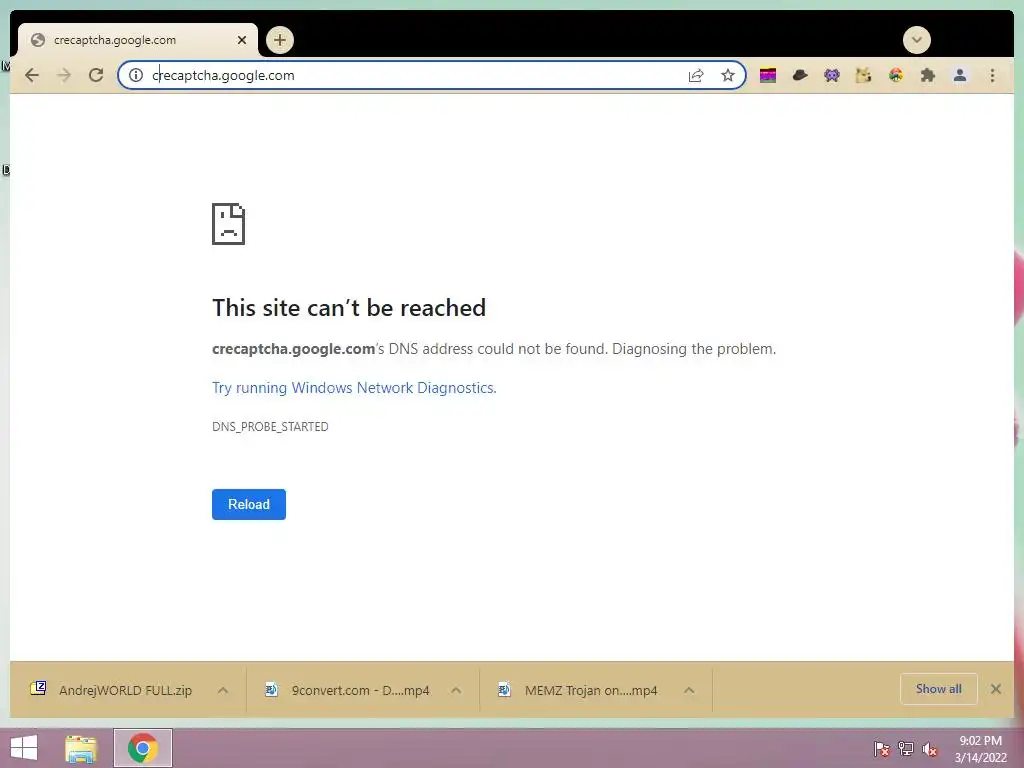This screenshot has width=1024, height=768.
Task: Open the purple creature extension icon
Action: pyautogui.click(x=831, y=76)
